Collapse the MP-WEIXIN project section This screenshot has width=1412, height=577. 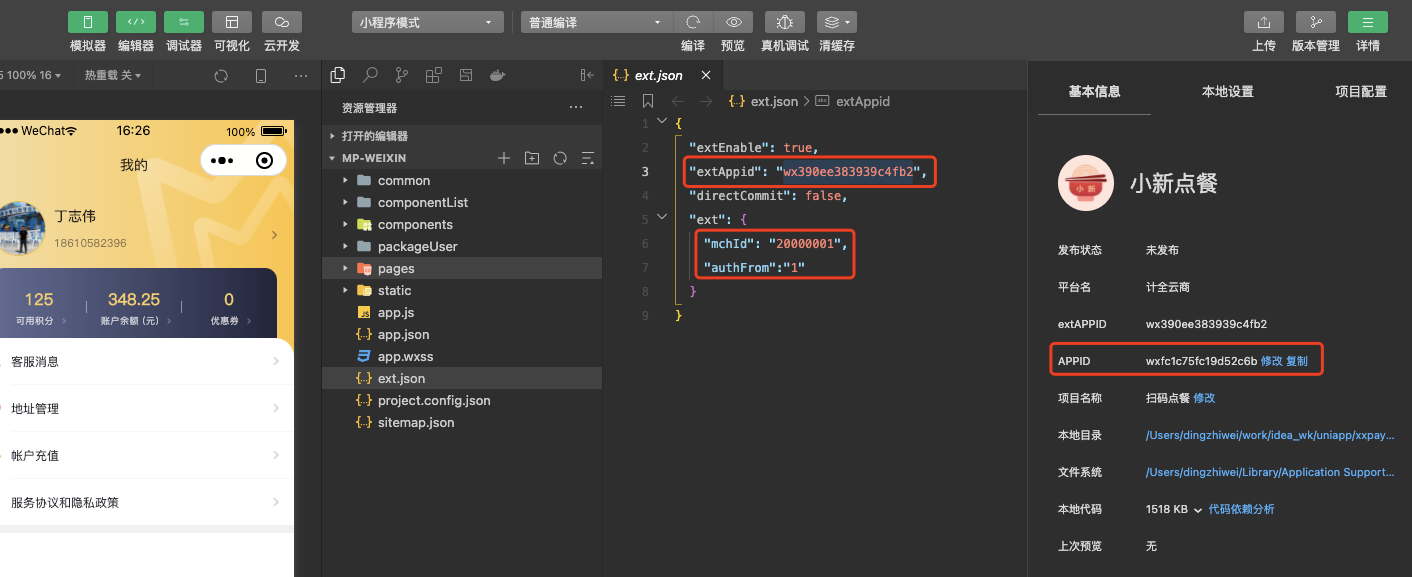point(374,158)
